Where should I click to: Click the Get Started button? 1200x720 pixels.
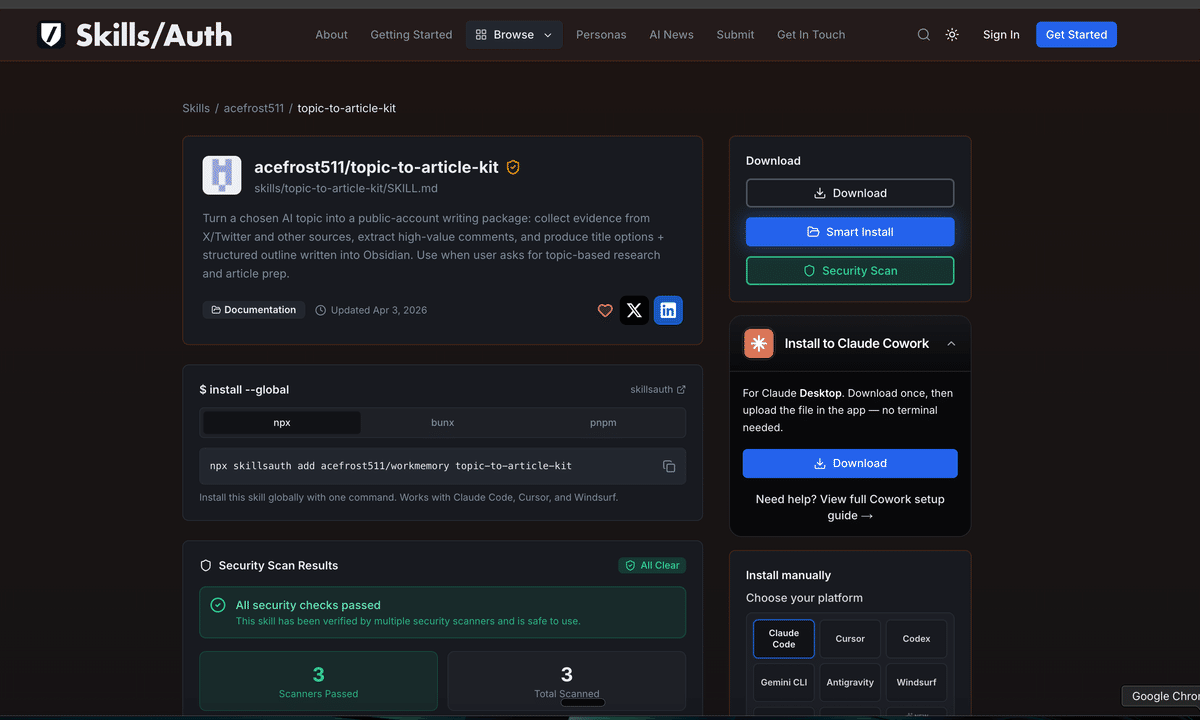pyautogui.click(x=1076, y=35)
